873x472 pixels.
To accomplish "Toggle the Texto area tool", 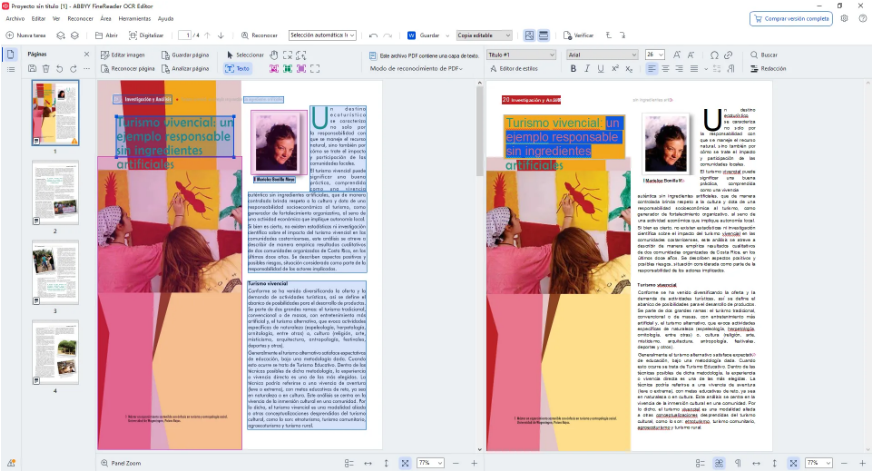I will pos(238,69).
